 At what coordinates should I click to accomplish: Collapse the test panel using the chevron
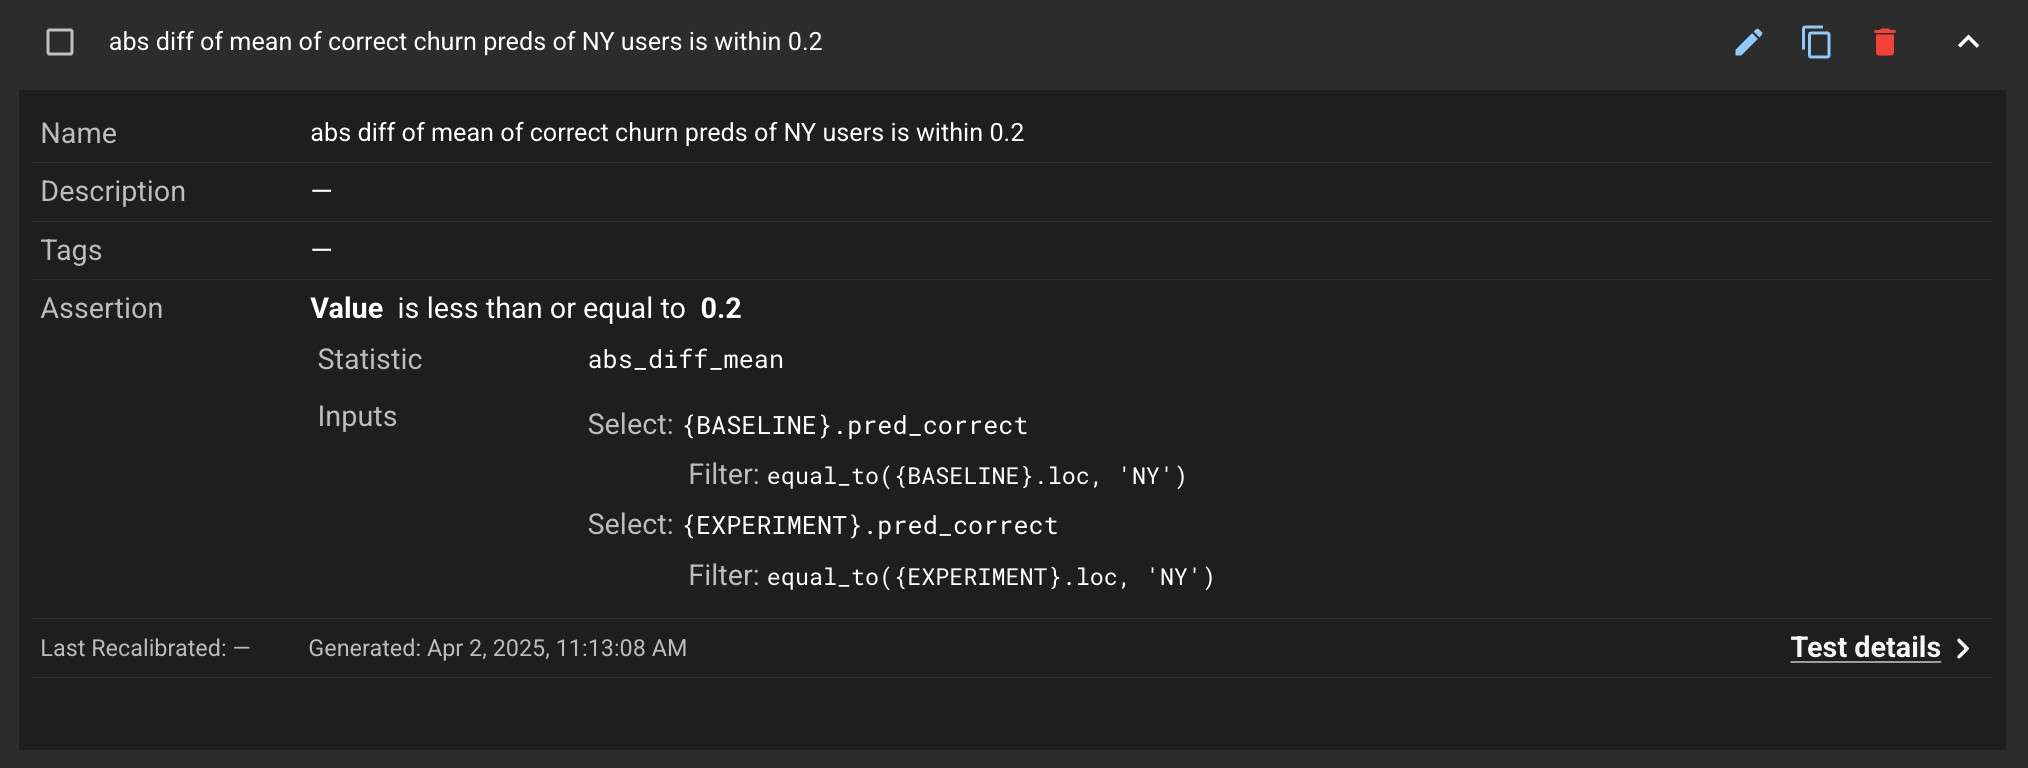1968,42
